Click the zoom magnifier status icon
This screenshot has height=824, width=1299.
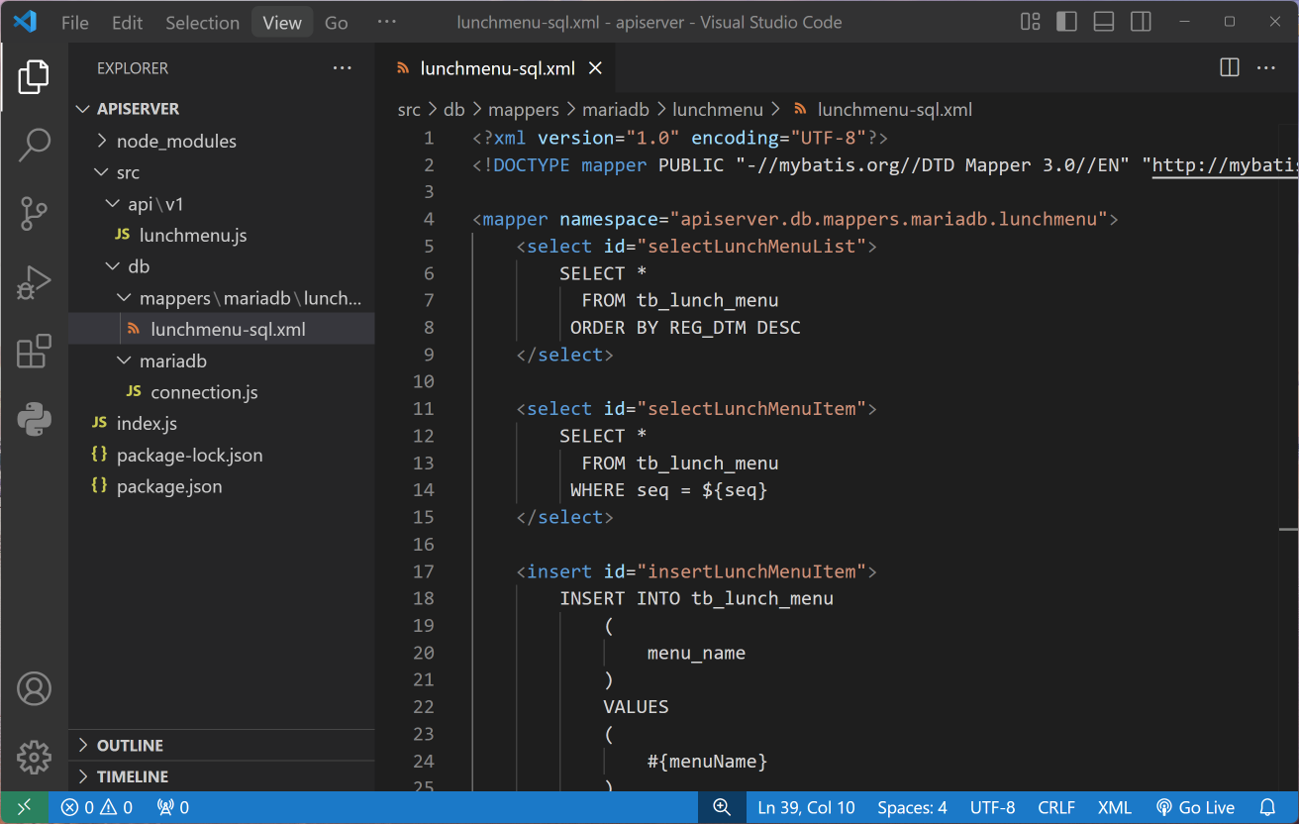pyautogui.click(x=722, y=807)
